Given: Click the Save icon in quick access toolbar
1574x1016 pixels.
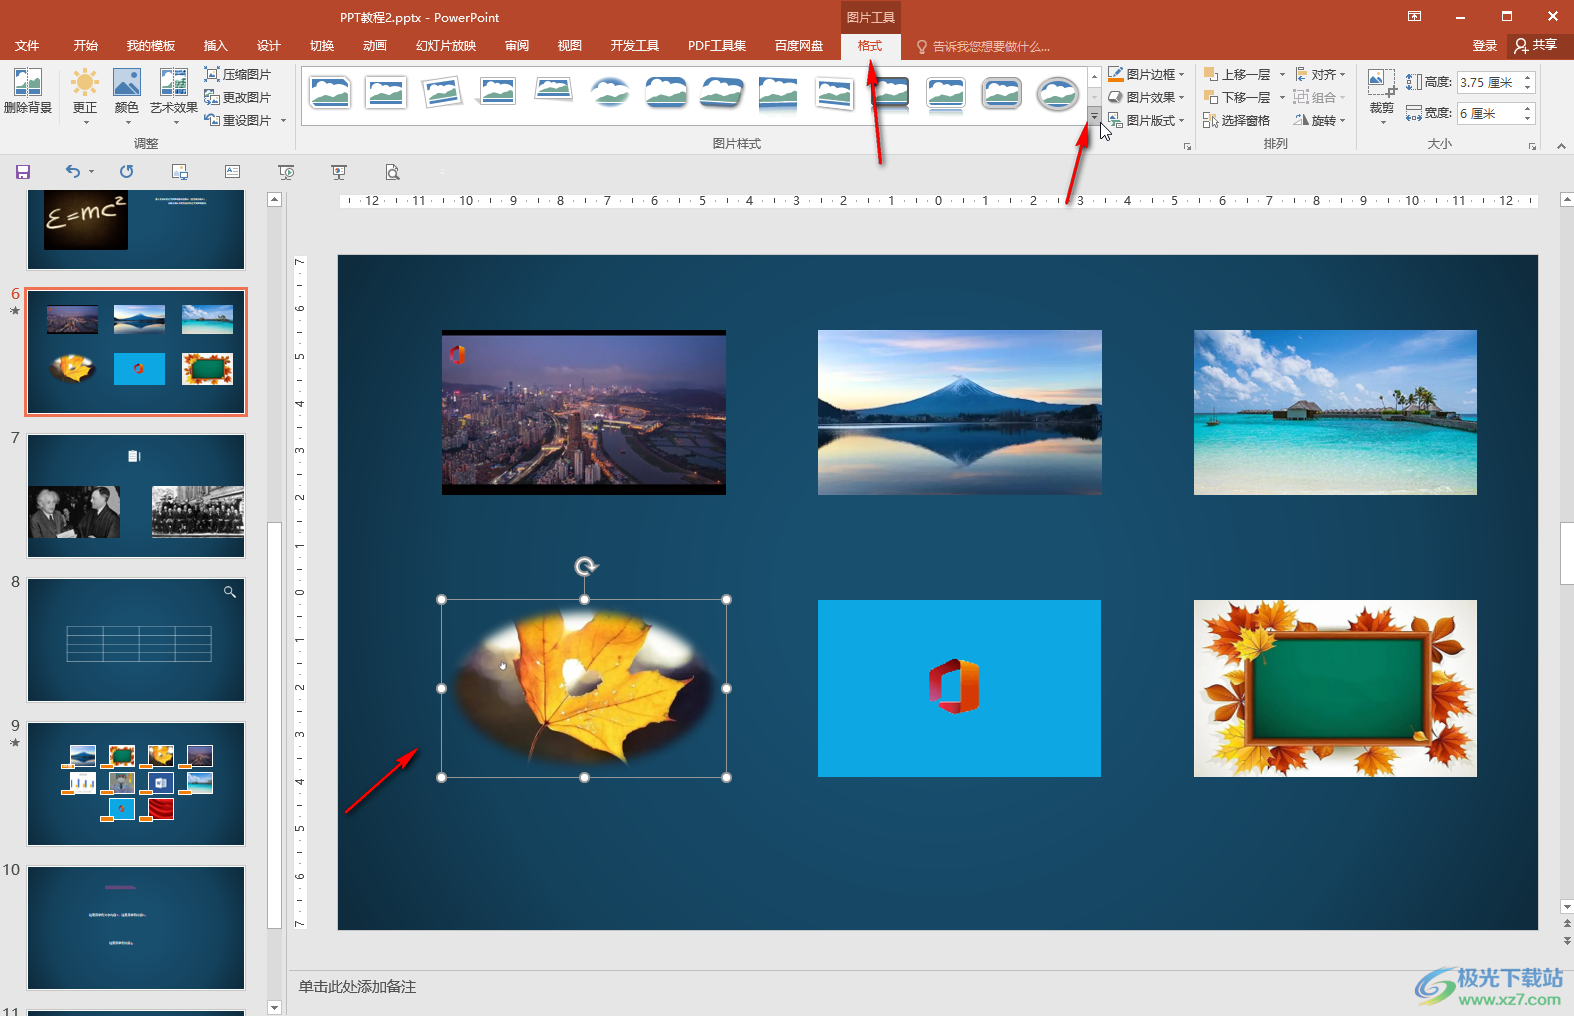Looking at the screenshot, I should [23, 172].
